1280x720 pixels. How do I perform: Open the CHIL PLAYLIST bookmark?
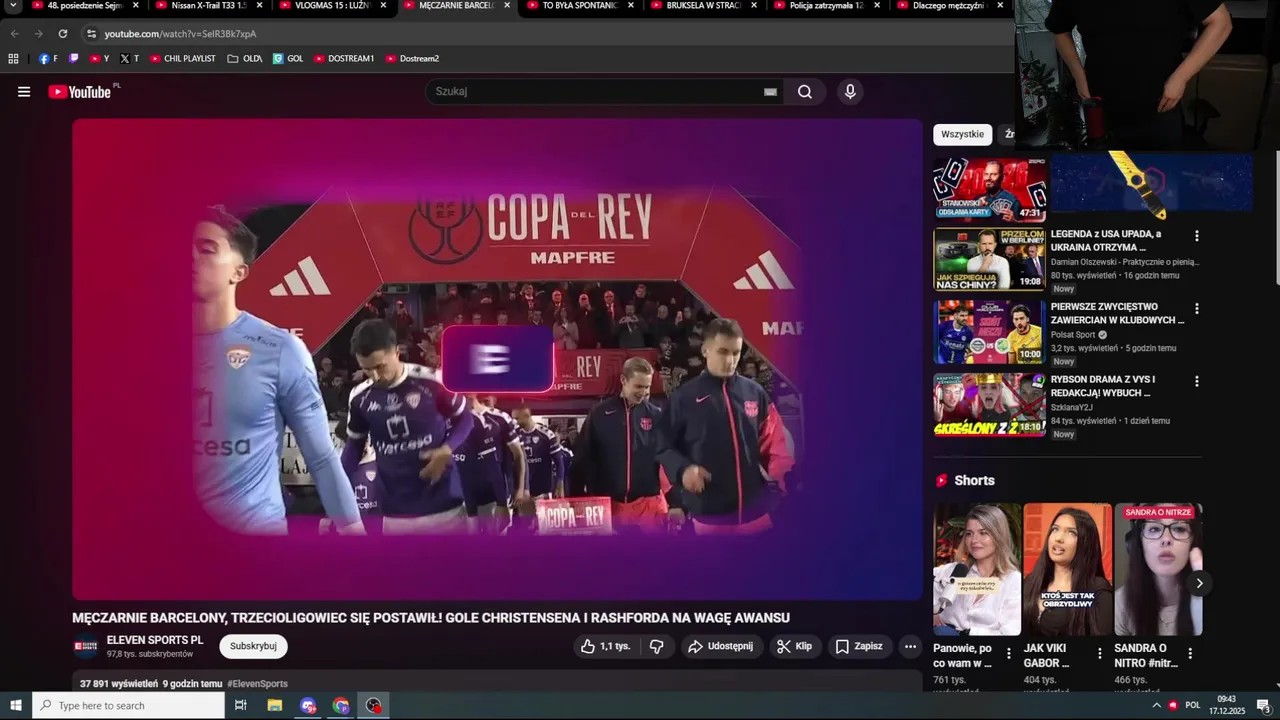(x=183, y=59)
